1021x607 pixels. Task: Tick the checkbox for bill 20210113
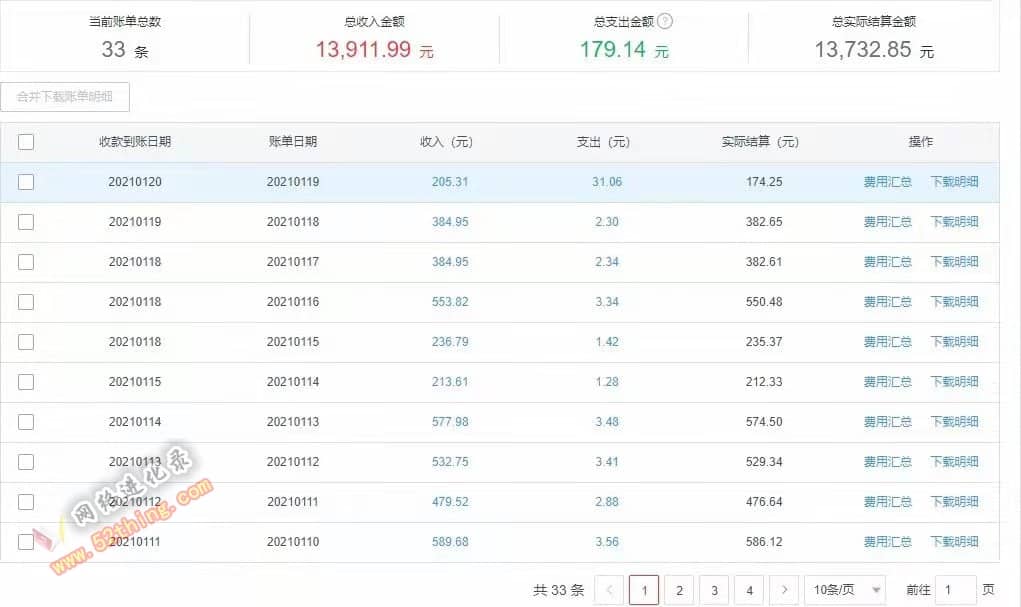[x=26, y=422]
